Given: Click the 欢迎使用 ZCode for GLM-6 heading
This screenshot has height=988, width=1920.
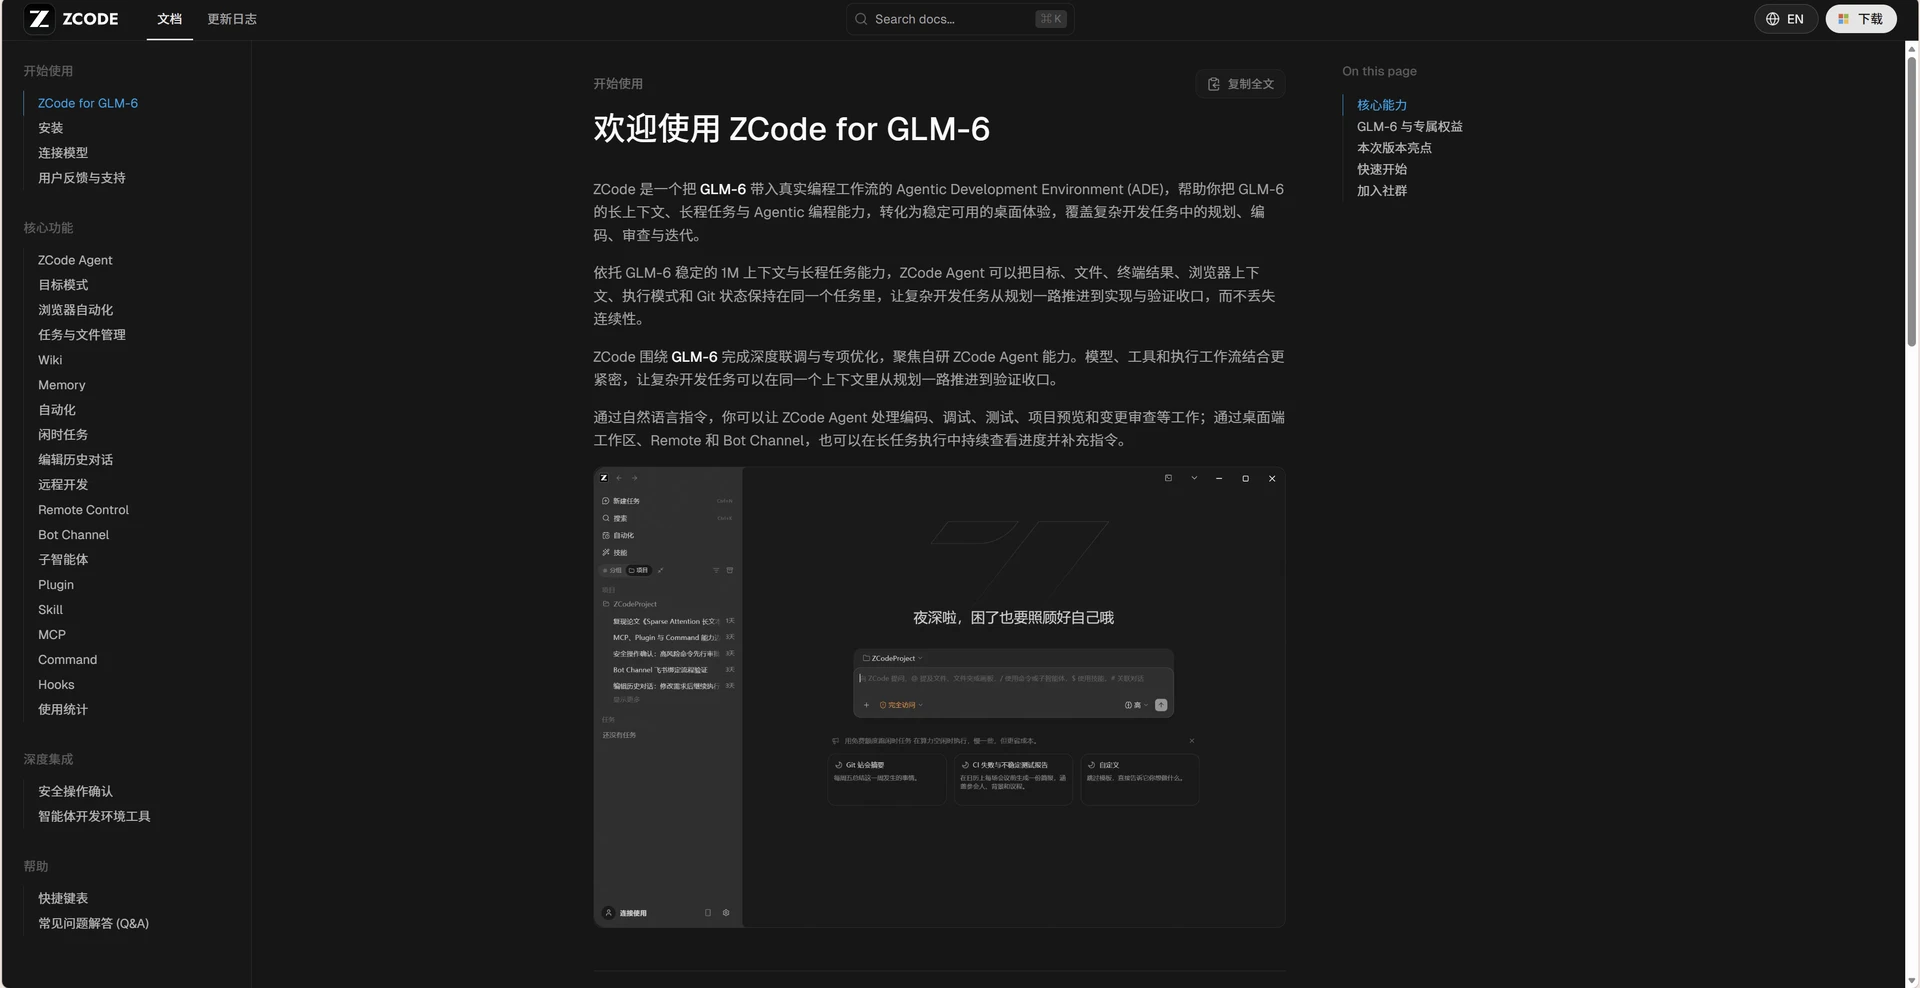Looking at the screenshot, I should [791, 129].
